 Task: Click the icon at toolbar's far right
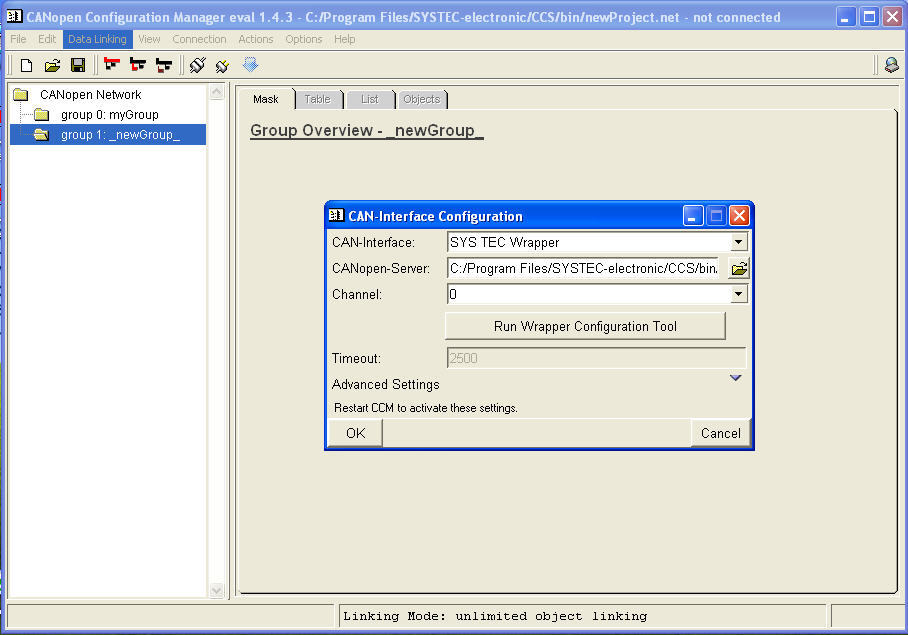[x=890, y=64]
